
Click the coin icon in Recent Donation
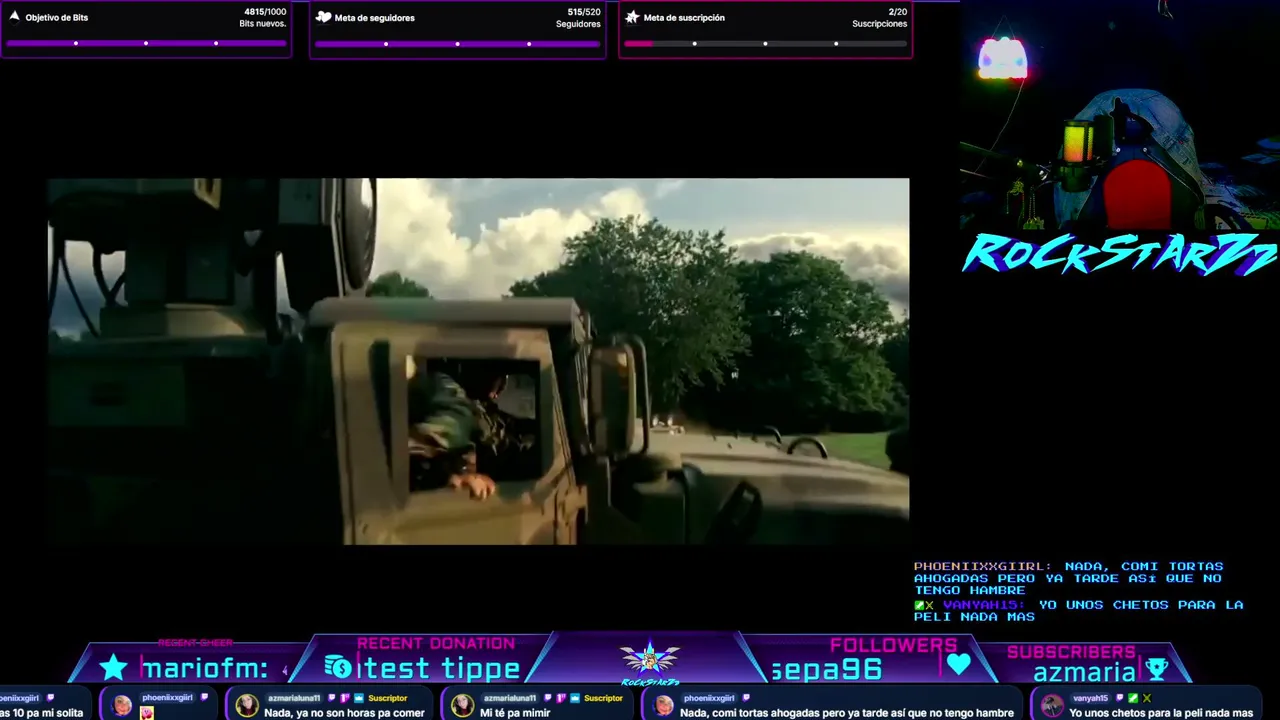[x=338, y=667]
